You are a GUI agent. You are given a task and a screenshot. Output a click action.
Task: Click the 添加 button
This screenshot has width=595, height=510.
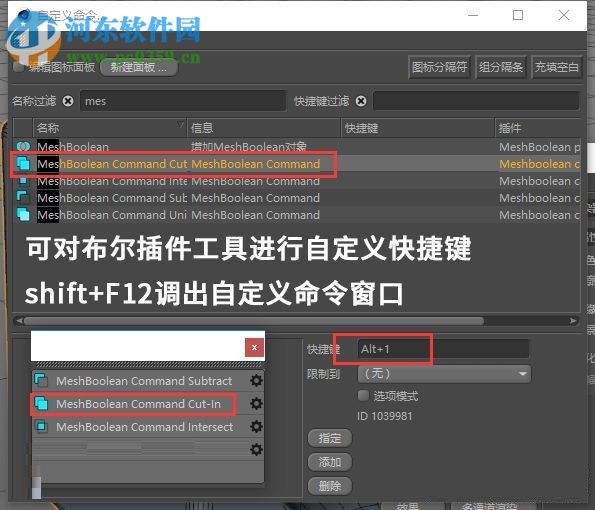click(x=330, y=462)
